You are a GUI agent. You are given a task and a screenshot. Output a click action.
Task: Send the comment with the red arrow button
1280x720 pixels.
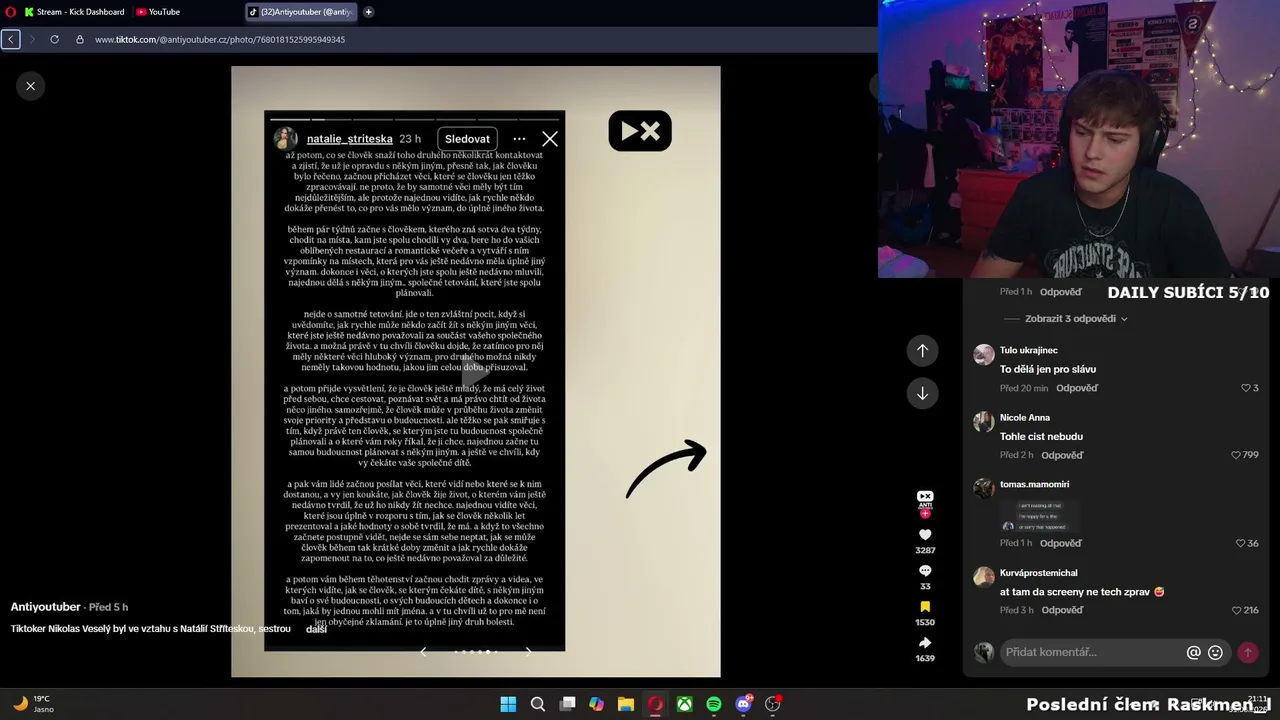click(x=1247, y=652)
